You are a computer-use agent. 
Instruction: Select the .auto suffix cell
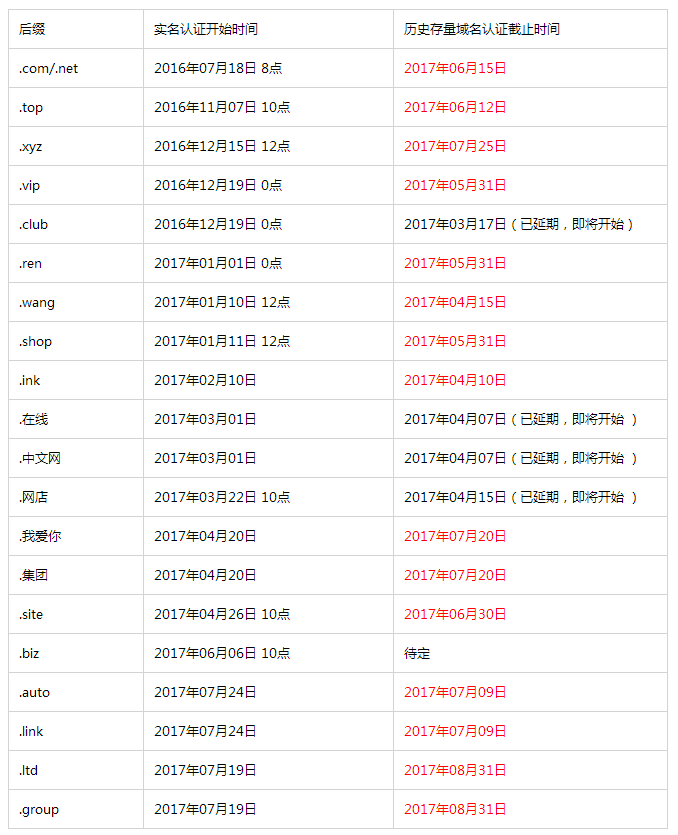pyautogui.click(x=34, y=692)
